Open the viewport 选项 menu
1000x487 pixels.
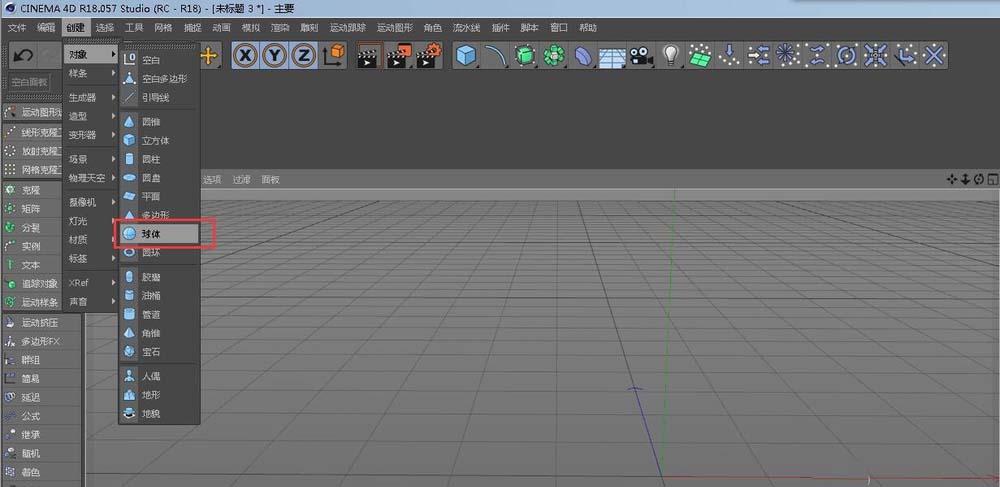[212, 180]
